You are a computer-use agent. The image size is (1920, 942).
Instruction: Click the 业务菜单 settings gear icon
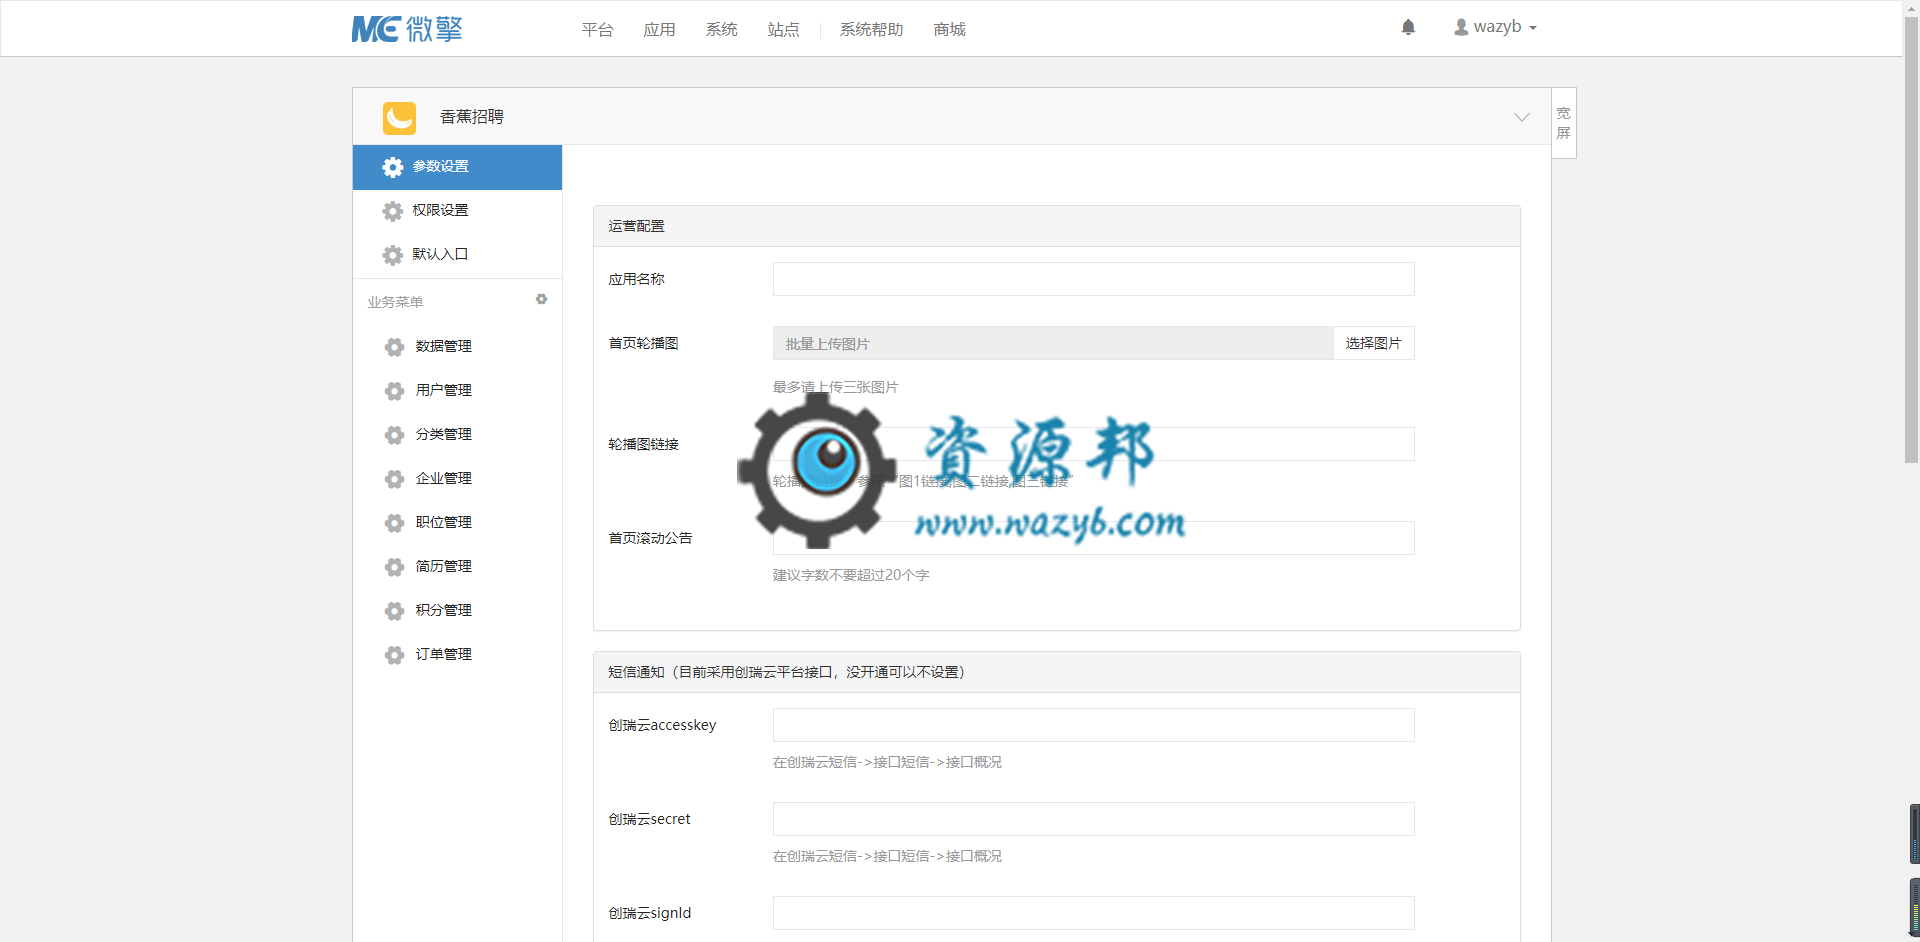pos(541,299)
